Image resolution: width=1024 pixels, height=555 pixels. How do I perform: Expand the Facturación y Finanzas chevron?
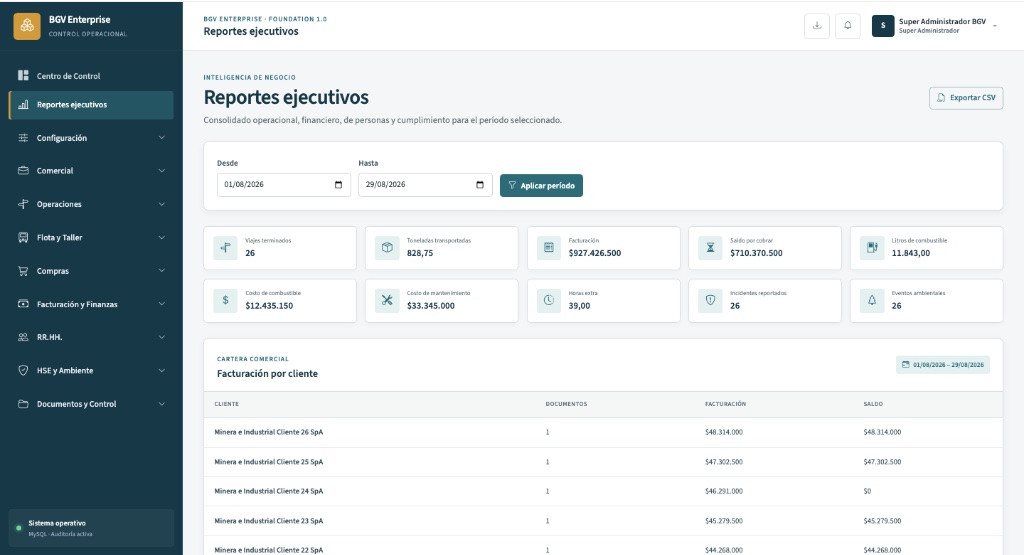pyautogui.click(x=161, y=304)
